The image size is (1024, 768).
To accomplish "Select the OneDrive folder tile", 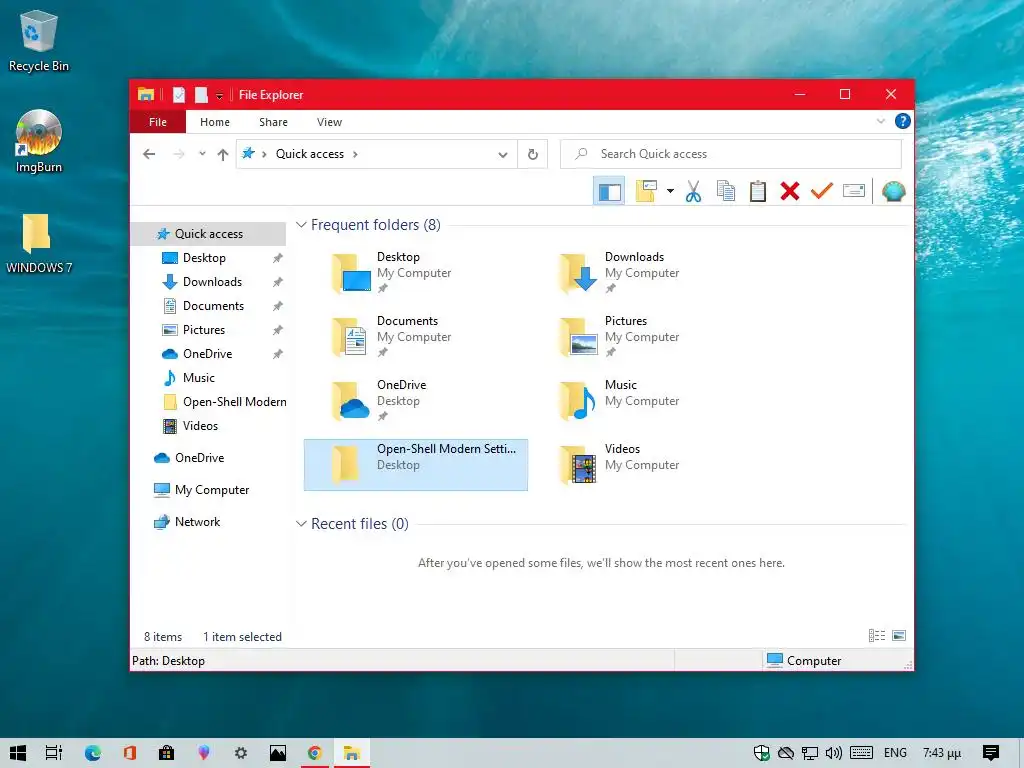I will 415,401.
